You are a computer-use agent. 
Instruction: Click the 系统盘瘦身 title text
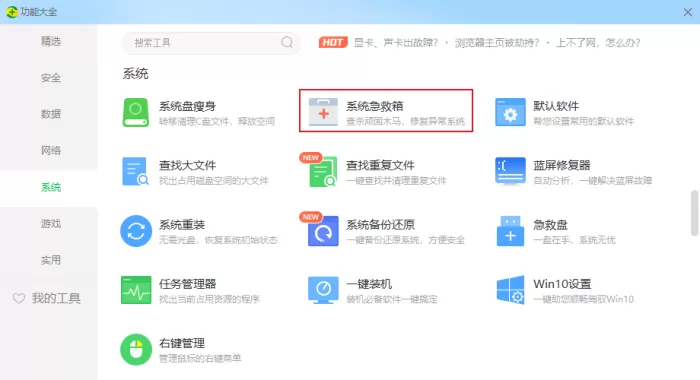coord(188,106)
